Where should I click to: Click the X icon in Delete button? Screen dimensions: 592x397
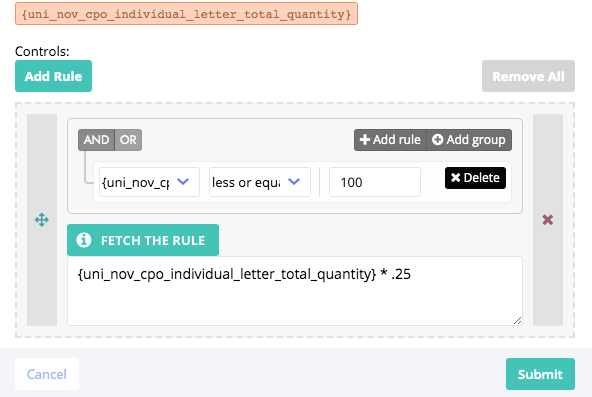pyautogui.click(x=456, y=177)
